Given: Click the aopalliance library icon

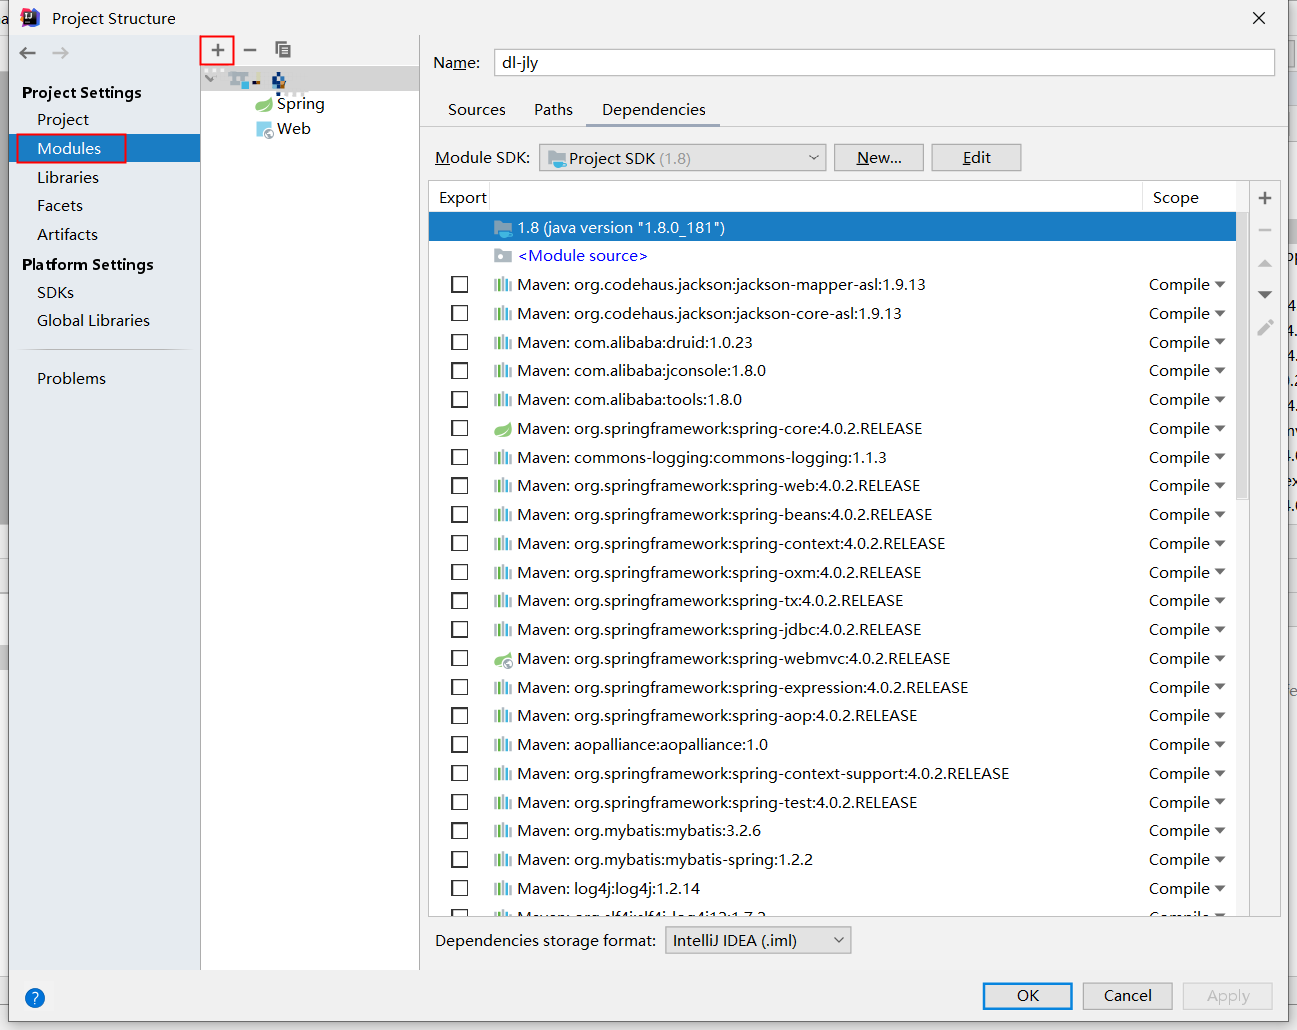Looking at the screenshot, I should click(x=503, y=744).
